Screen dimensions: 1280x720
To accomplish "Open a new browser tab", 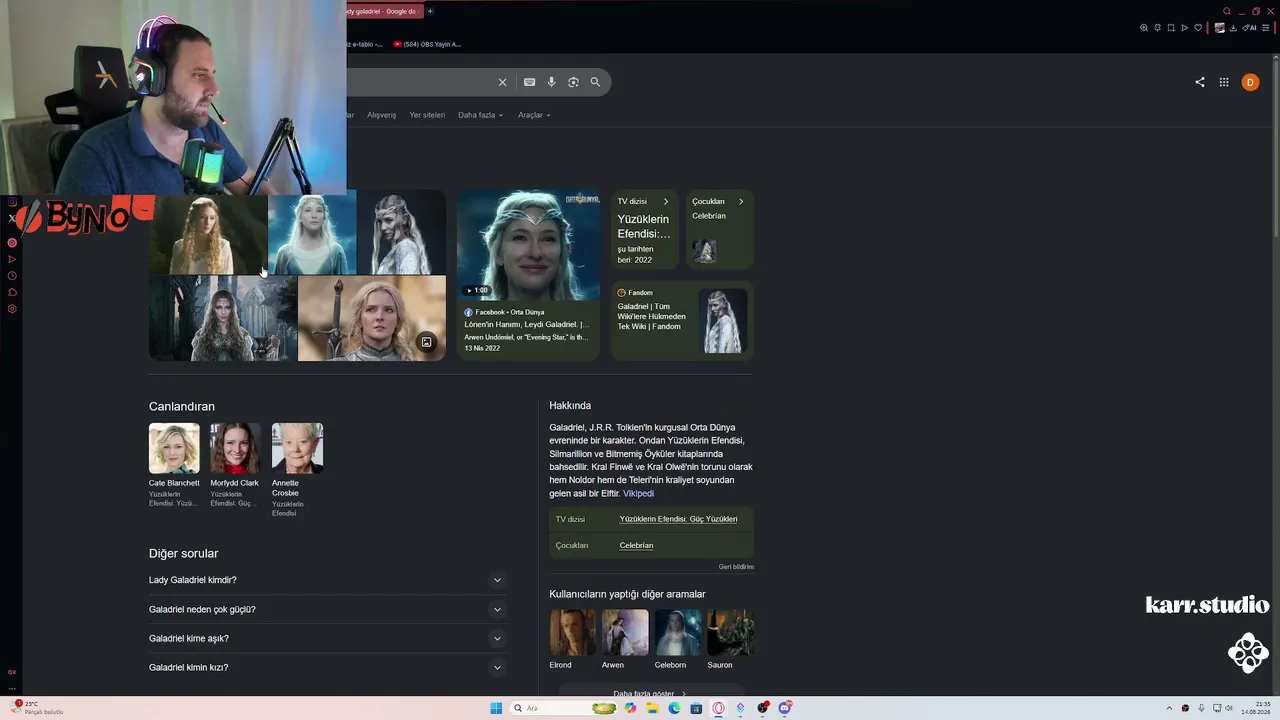I will tap(430, 12).
